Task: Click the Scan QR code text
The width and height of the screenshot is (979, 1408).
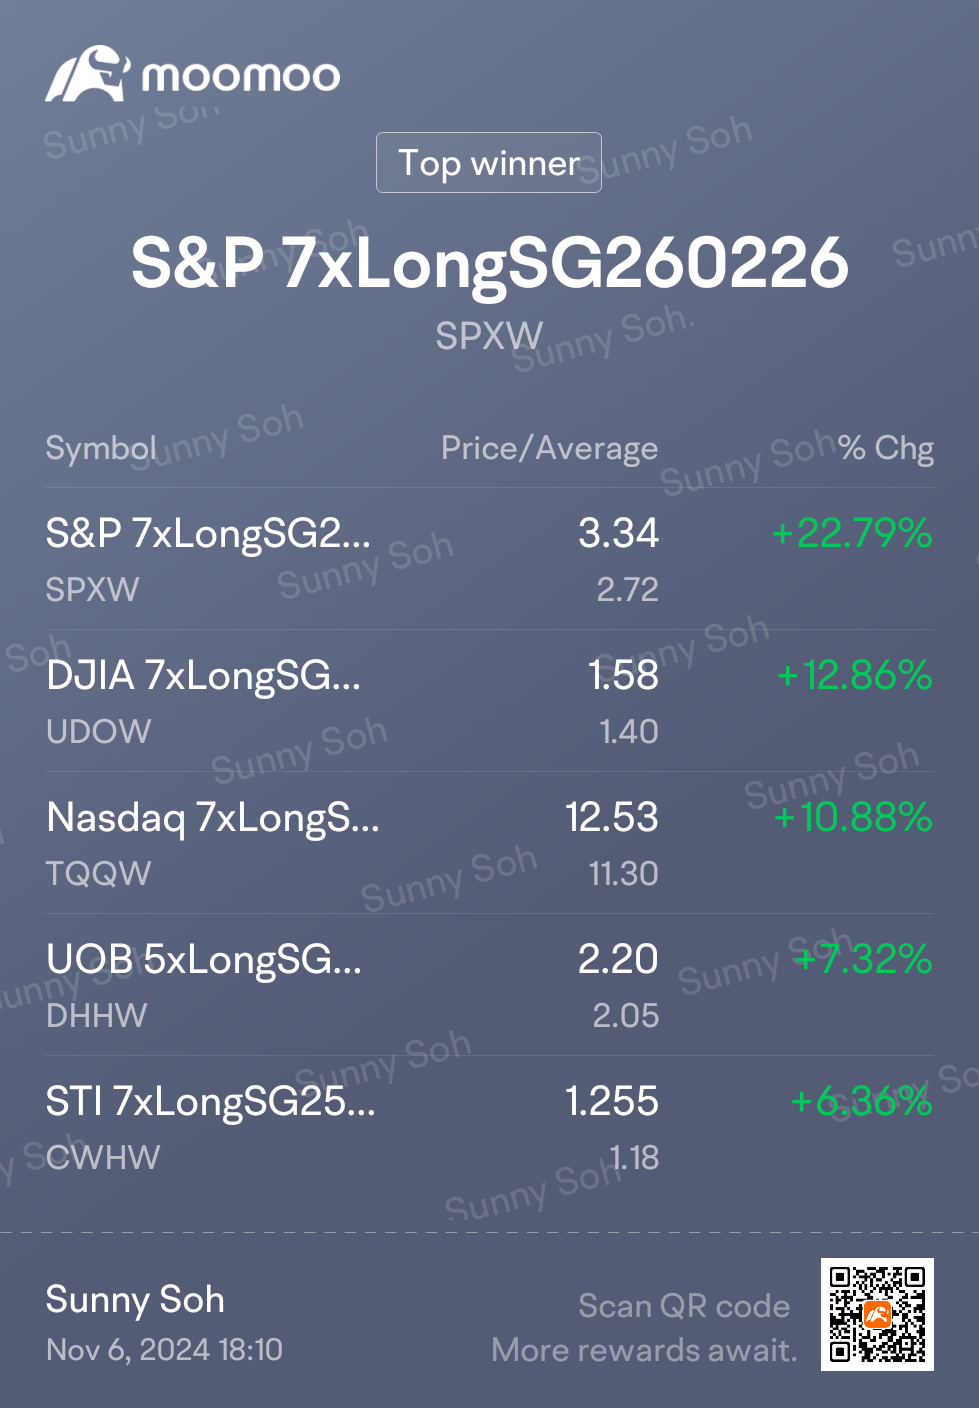Action: 684,1306
